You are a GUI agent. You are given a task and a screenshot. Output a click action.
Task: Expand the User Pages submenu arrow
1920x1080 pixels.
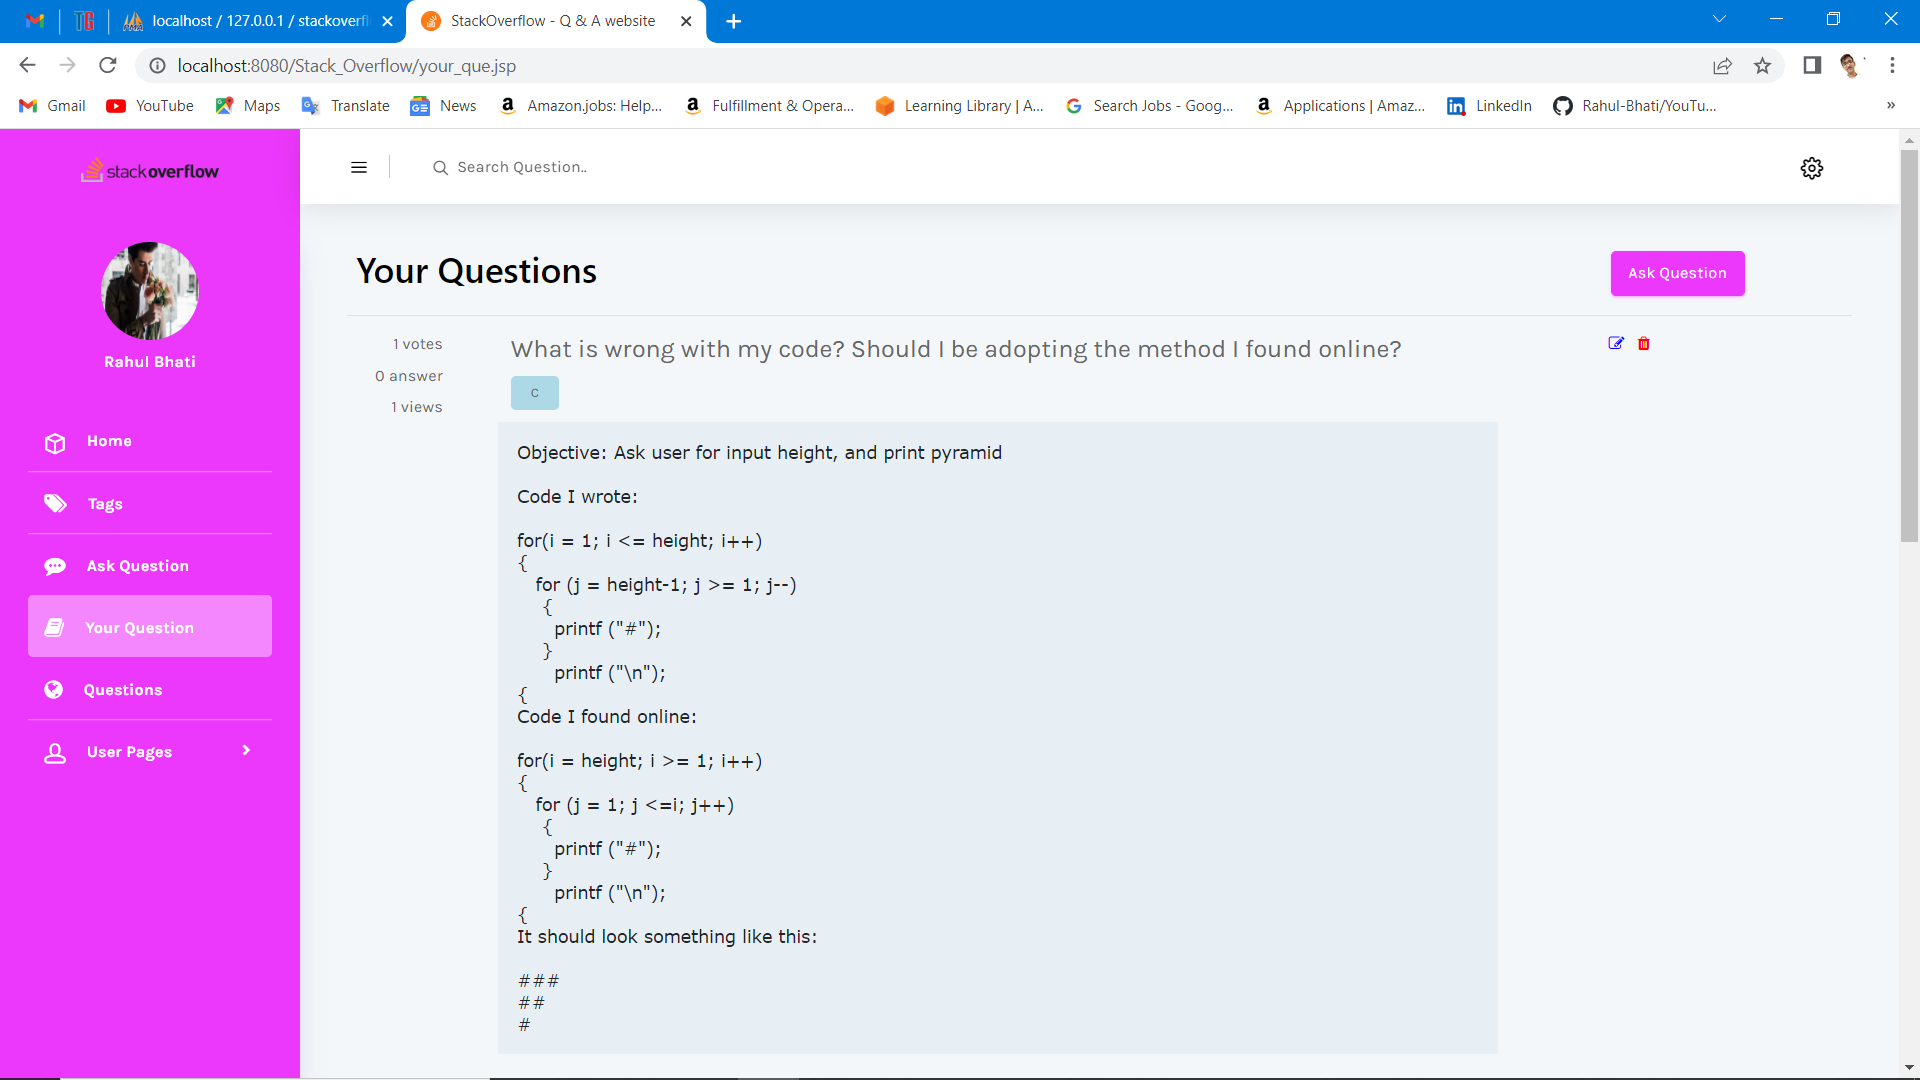(x=246, y=751)
